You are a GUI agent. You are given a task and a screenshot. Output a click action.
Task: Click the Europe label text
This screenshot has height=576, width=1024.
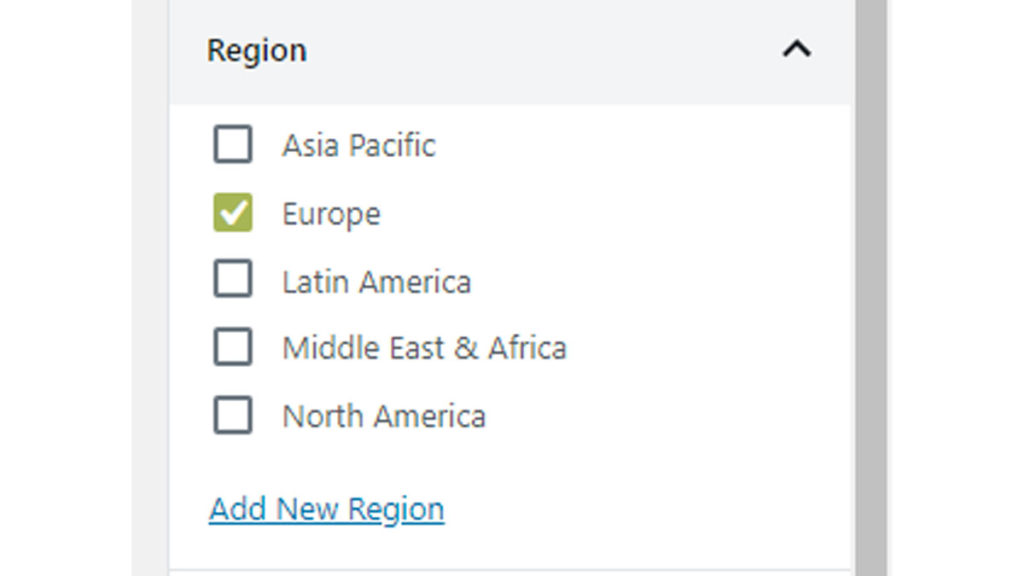pos(331,214)
